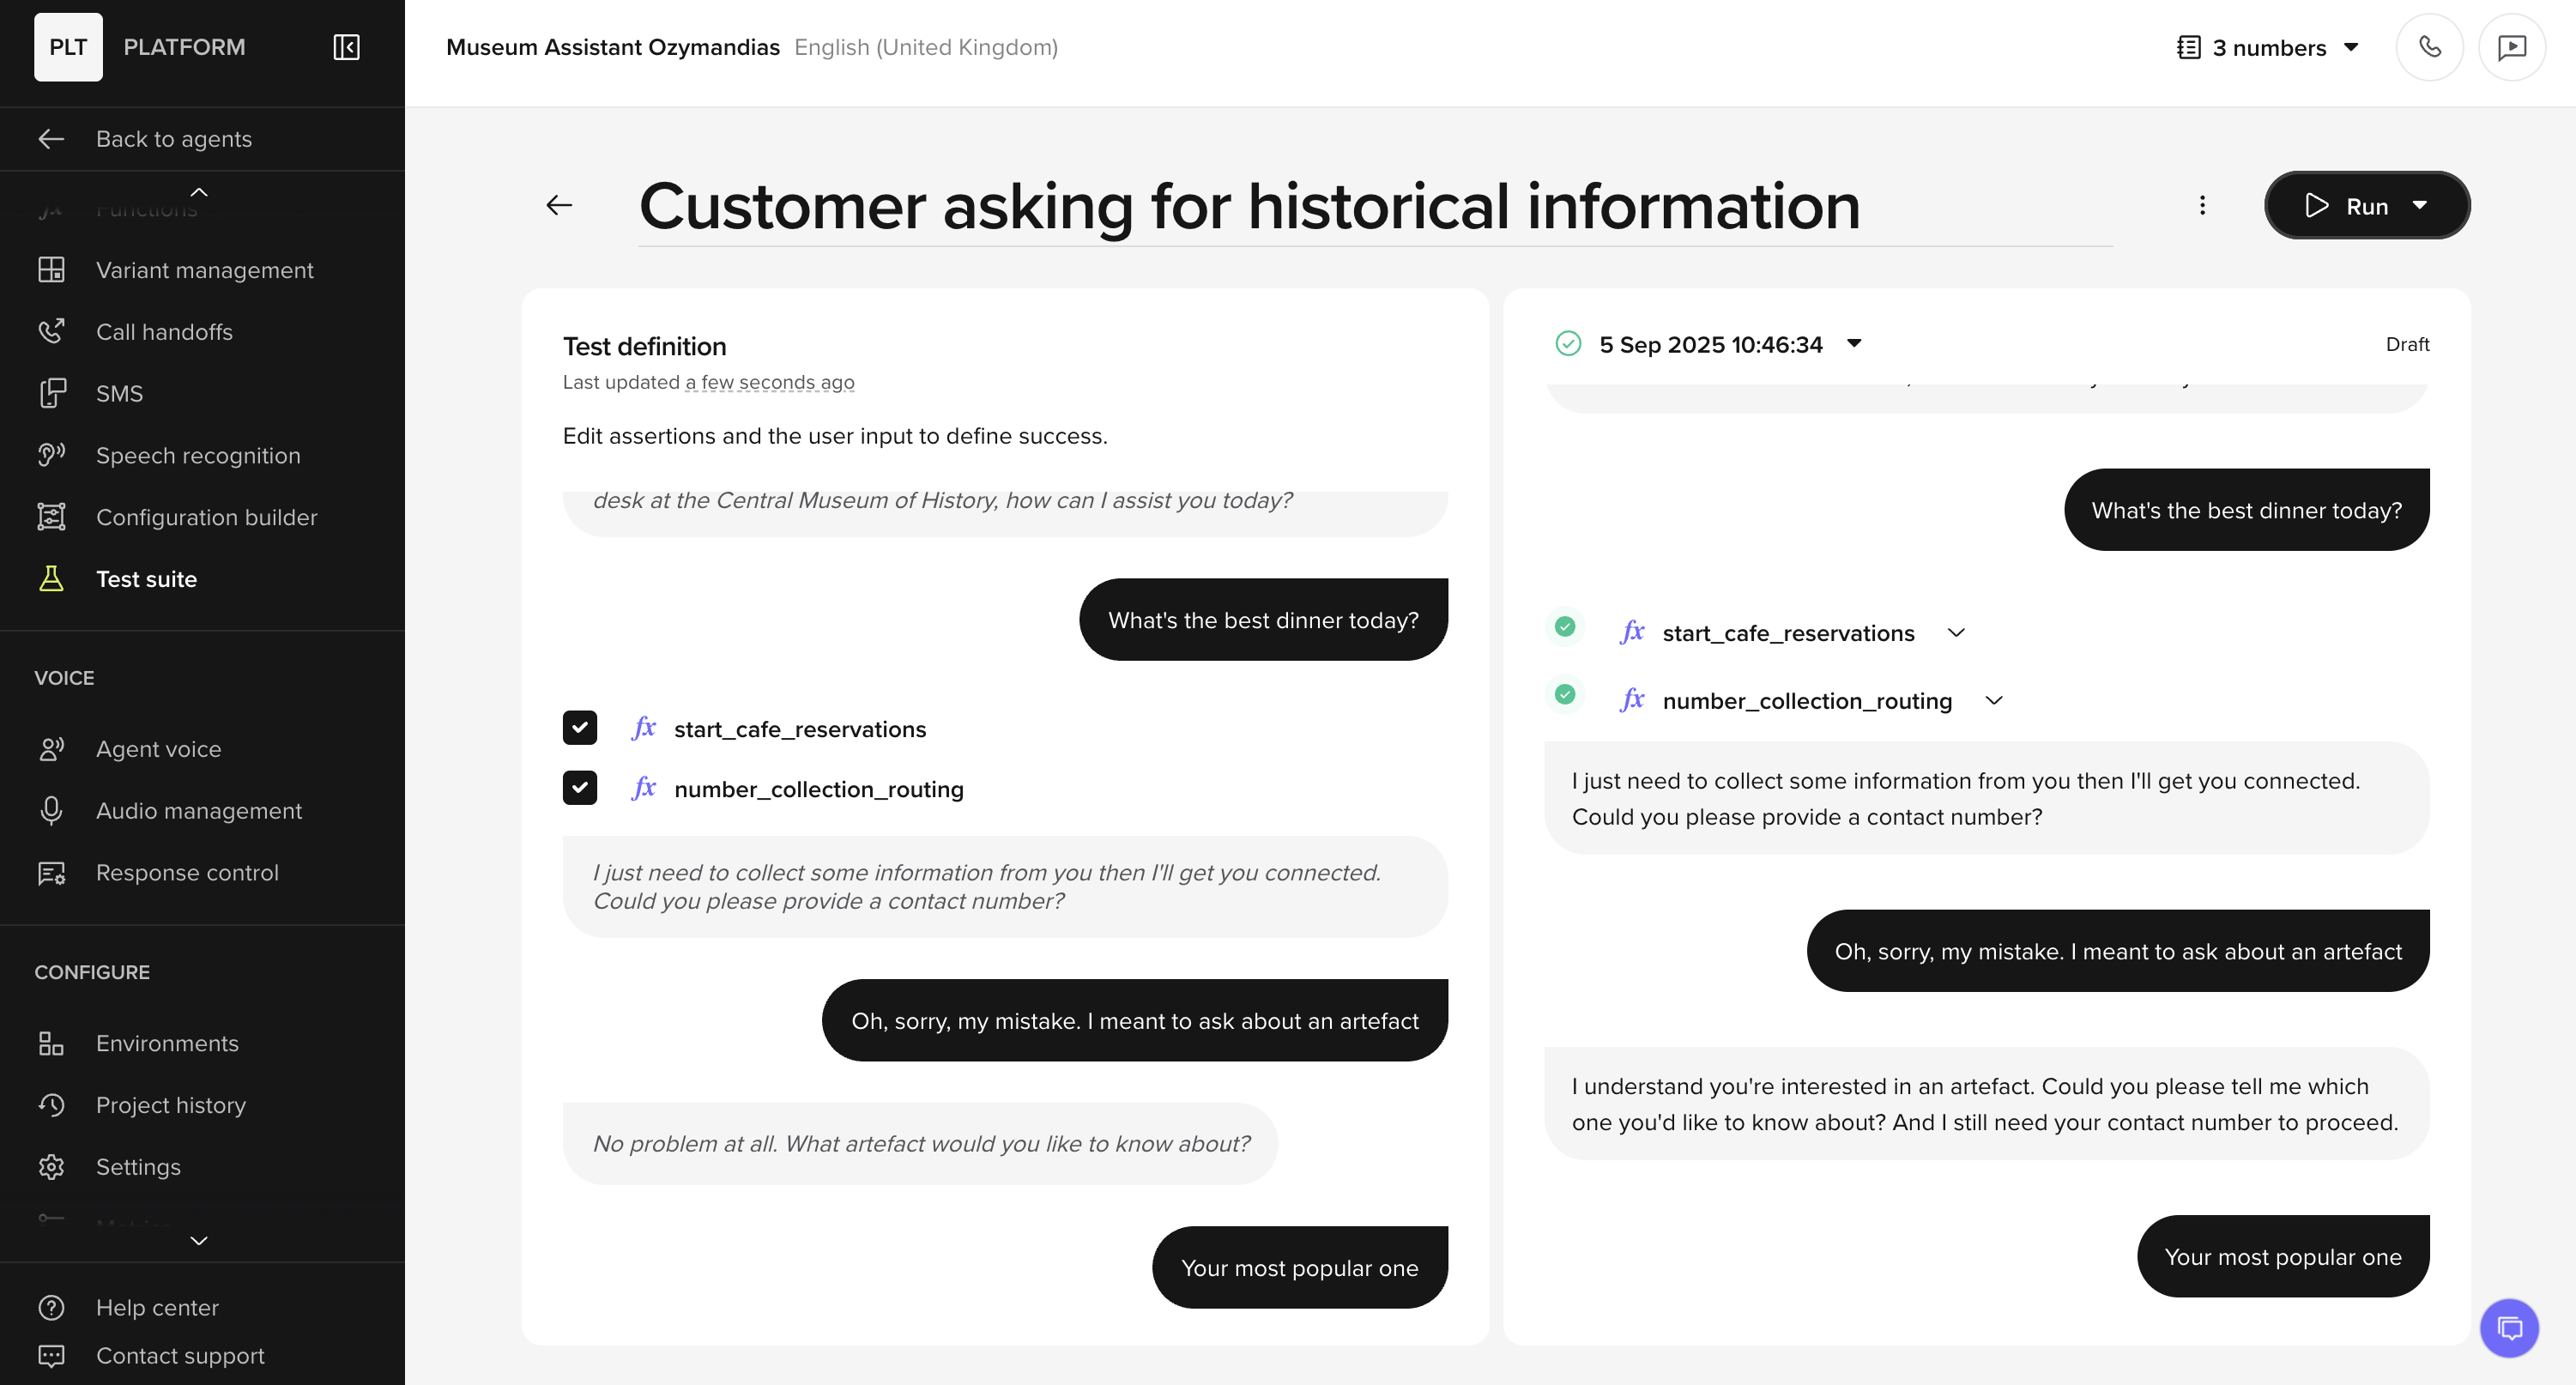
Task: Expand number_collection_routing result details
Action: pos(1994,700)
